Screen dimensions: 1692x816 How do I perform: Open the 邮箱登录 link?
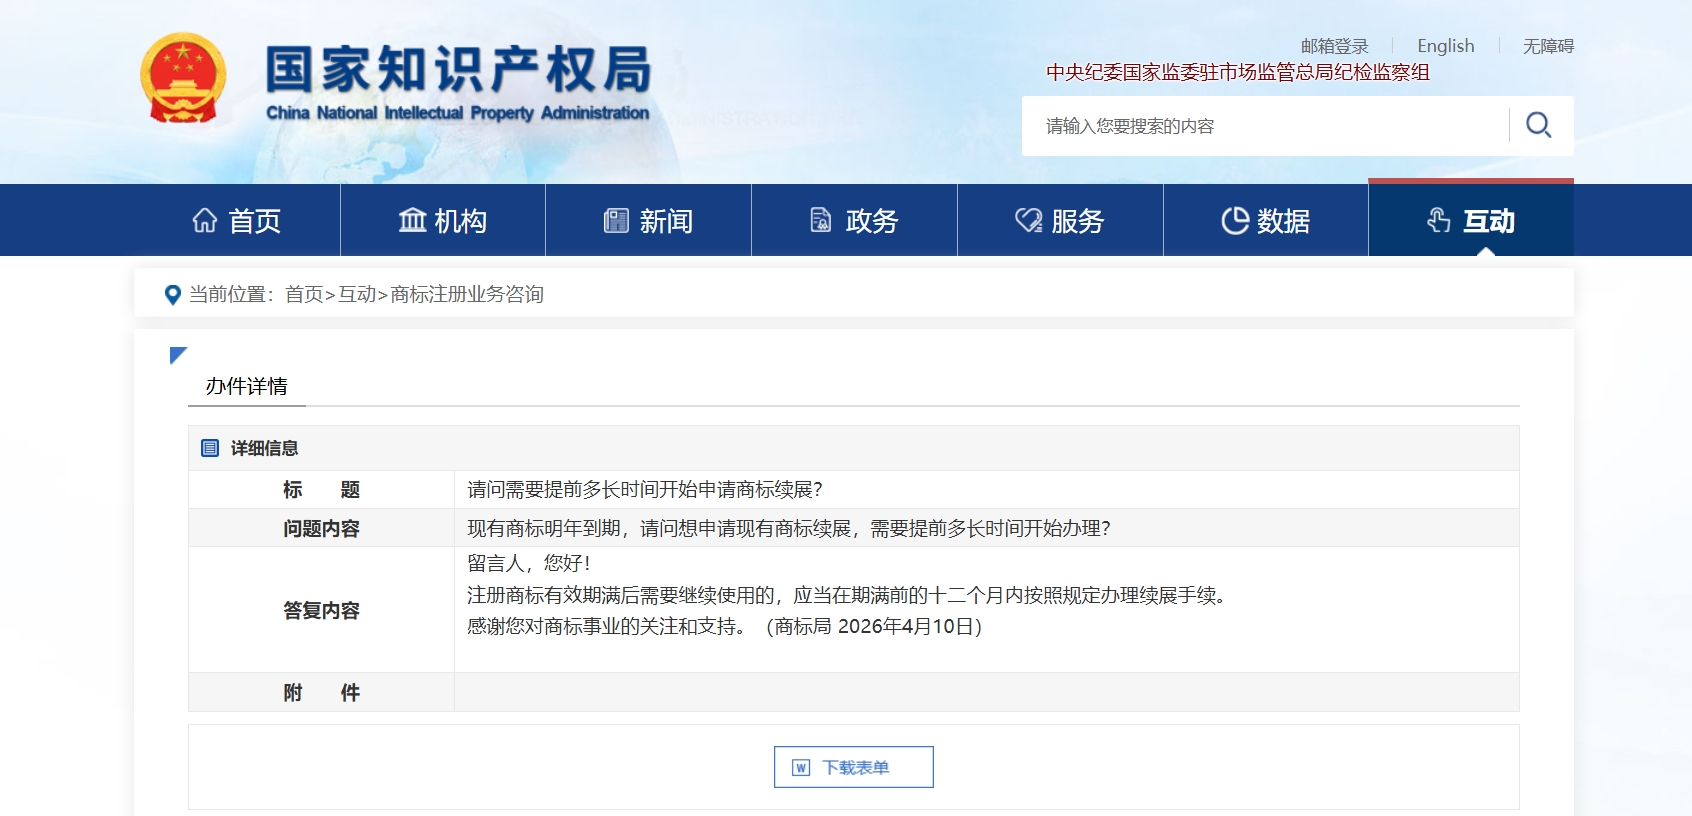(x=1334, y=46)
